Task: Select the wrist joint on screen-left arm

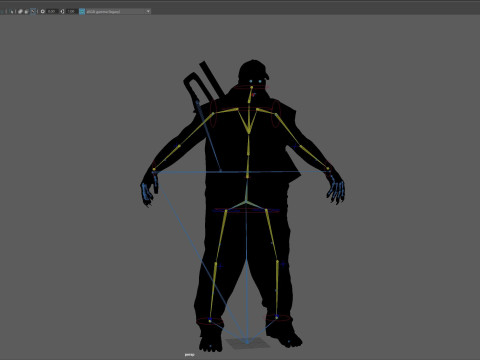Action: pyautogui.click(x=154, y=169)
